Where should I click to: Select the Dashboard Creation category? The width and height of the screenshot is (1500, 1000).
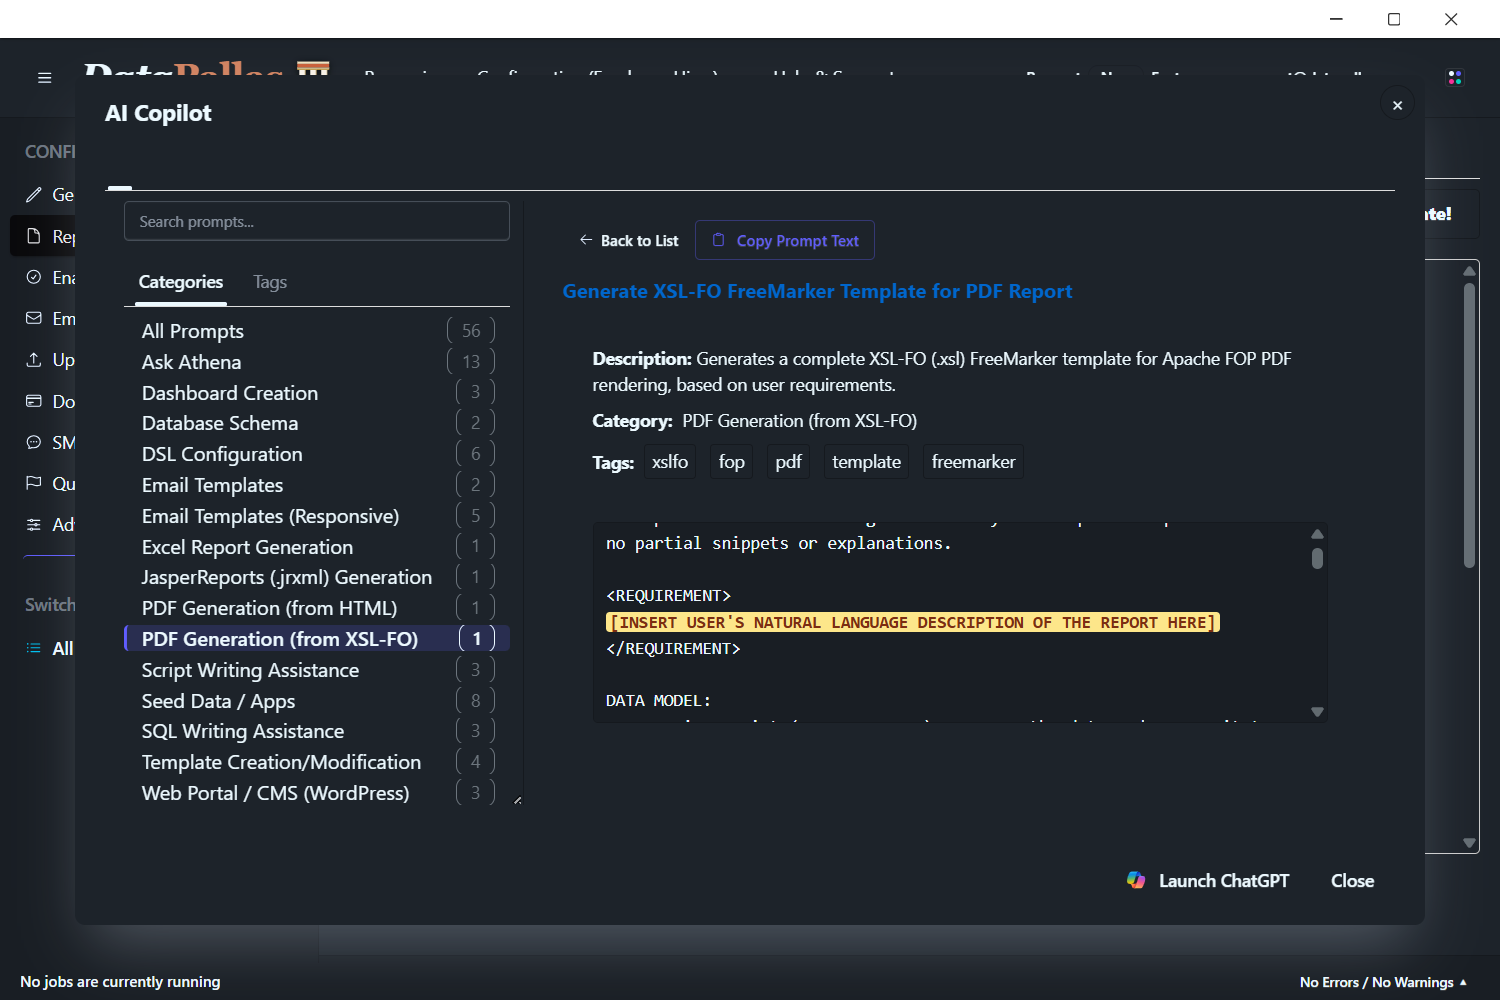pos(317,393)
